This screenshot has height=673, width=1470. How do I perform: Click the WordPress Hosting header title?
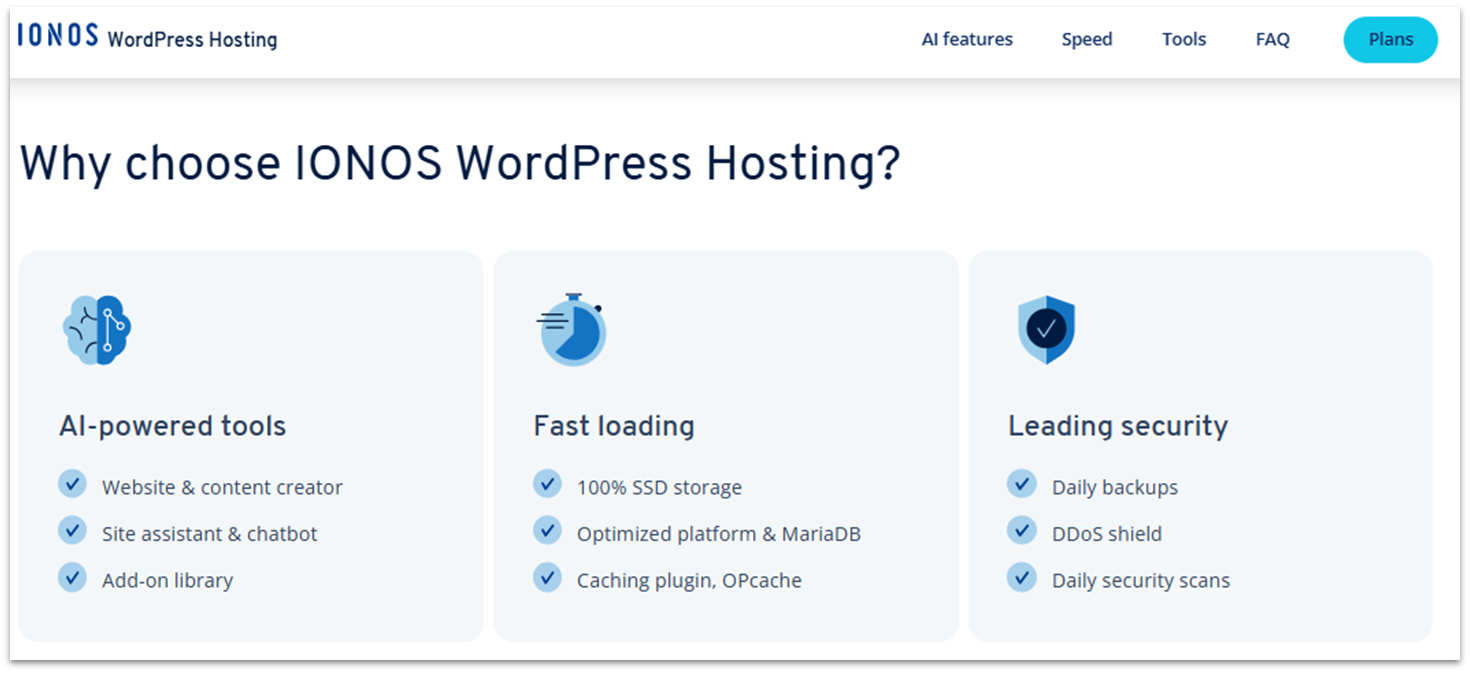coord(192,40)
